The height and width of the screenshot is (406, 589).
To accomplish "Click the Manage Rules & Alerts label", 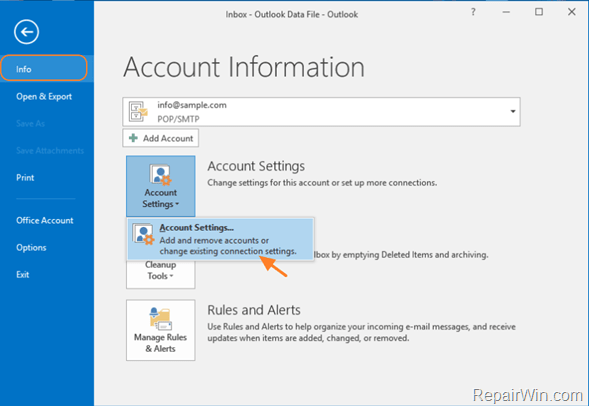I will pos(160,343).
